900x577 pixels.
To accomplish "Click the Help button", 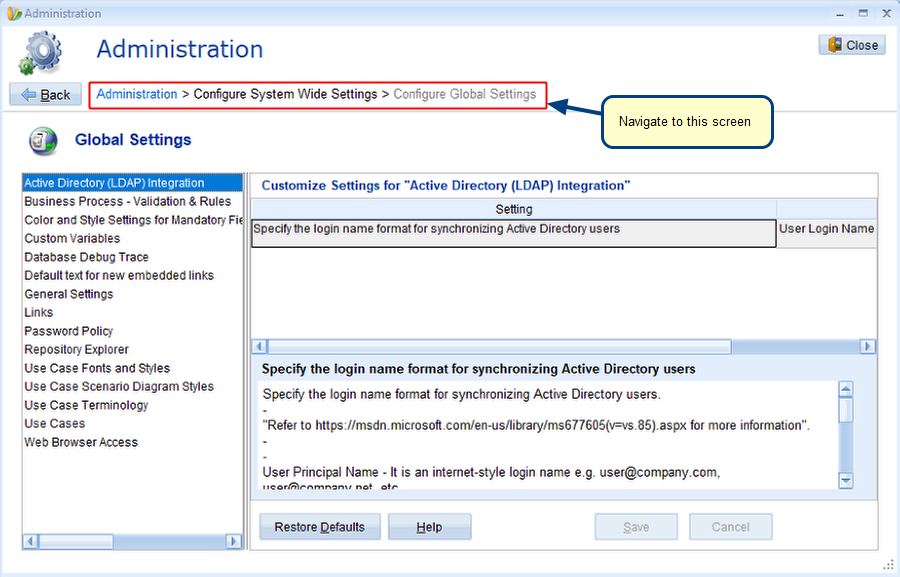I will pyautogui.click(x=429, y=527).
